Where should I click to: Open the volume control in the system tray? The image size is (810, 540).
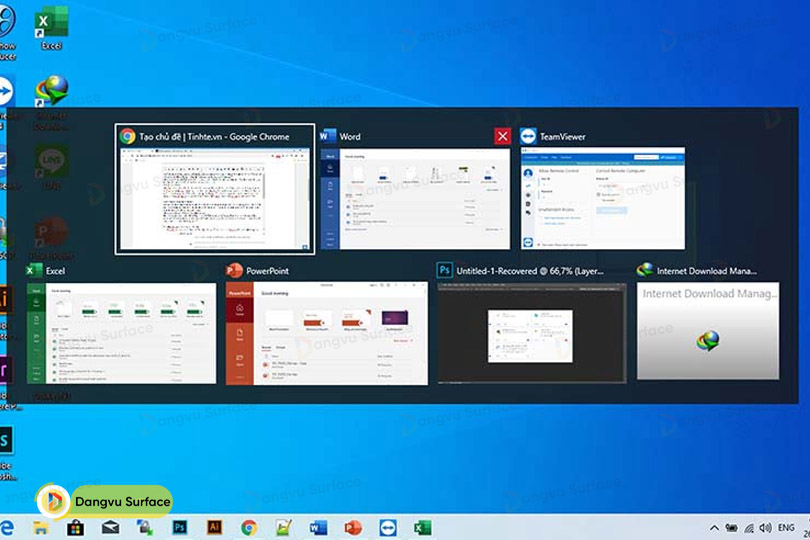click(765, 527)
